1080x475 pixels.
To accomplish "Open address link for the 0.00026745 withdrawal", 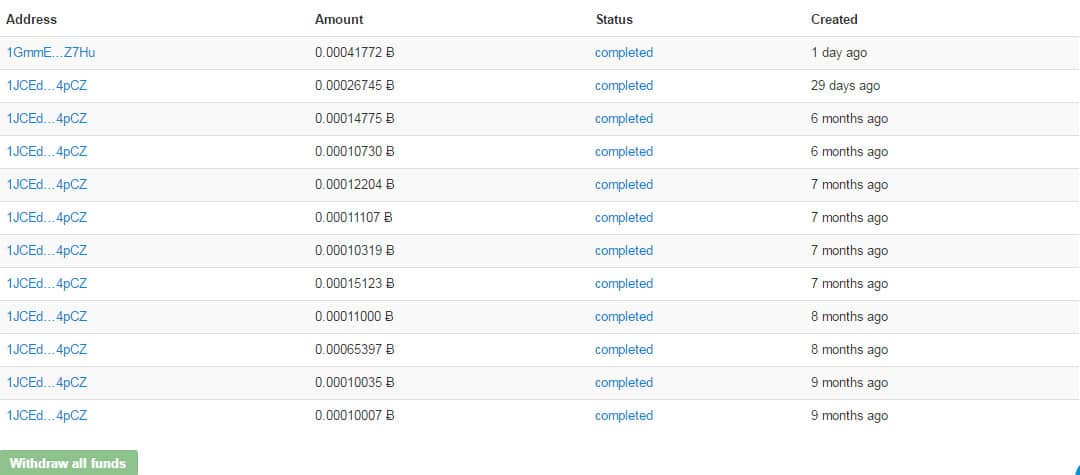I will tap(47, 85).
